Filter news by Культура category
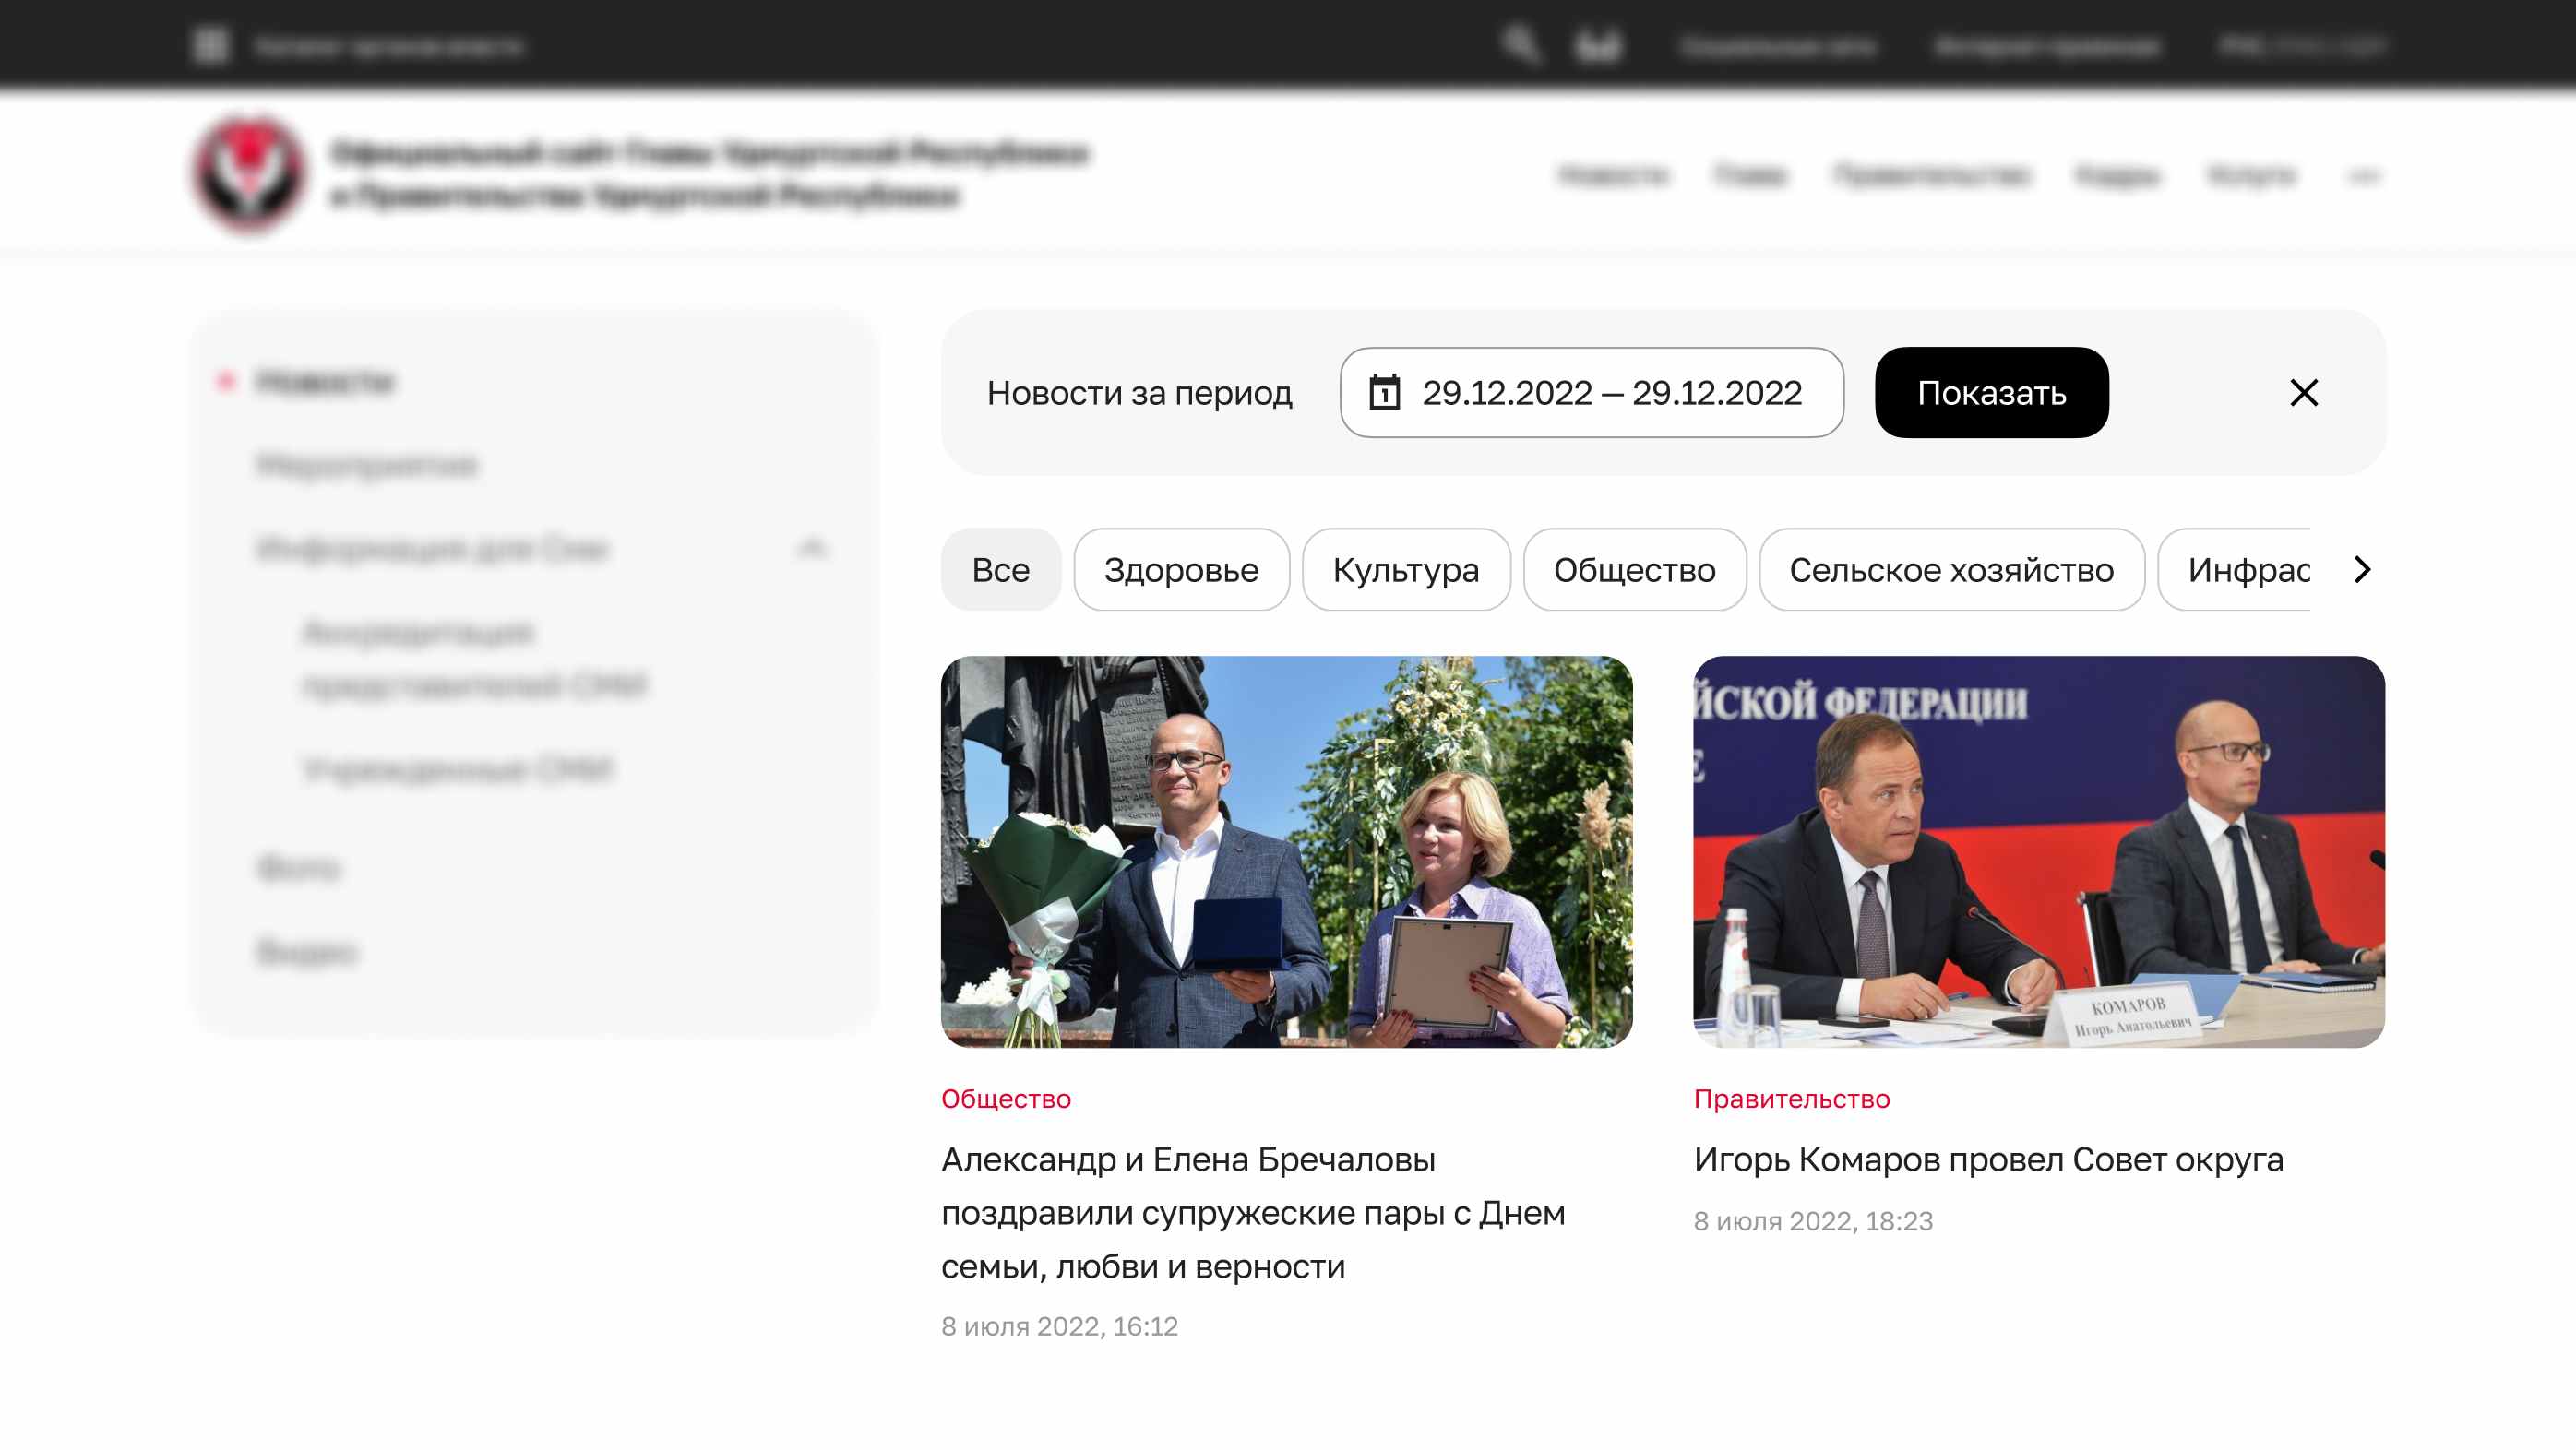The height and width of the screenshot is (1450, 2576). (x=1405, y=570)
